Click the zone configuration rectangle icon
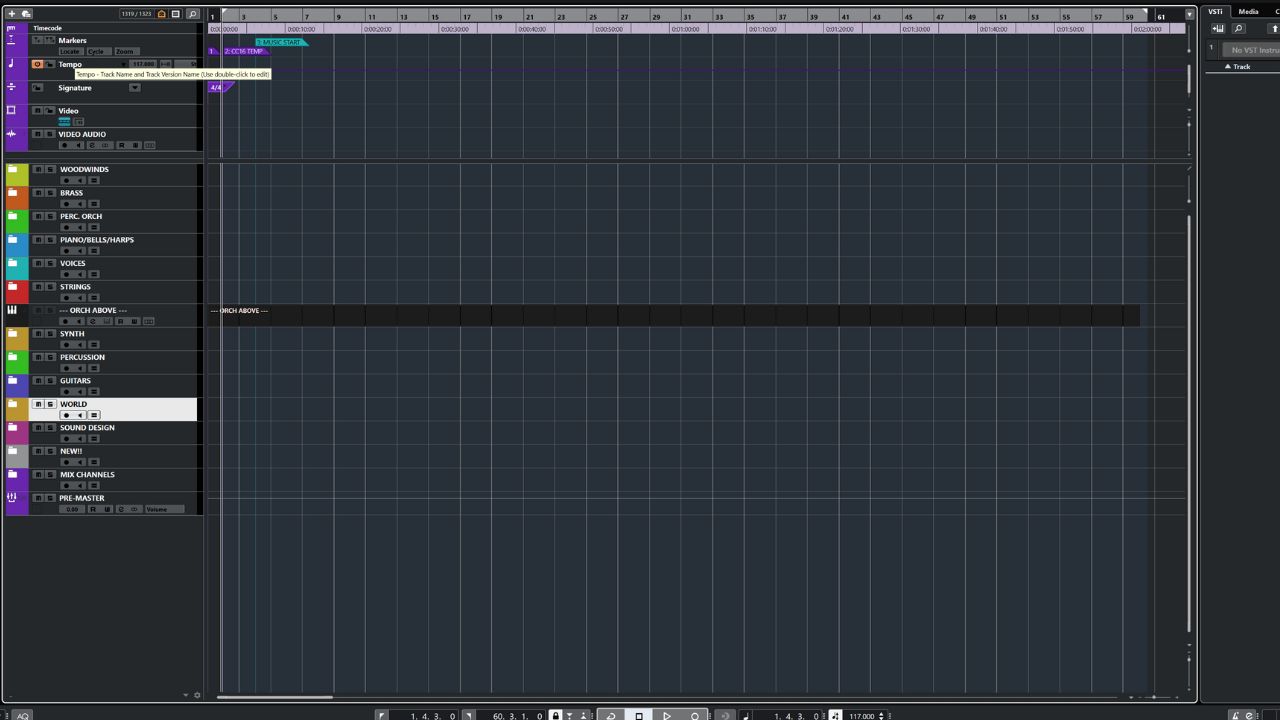 176,14
